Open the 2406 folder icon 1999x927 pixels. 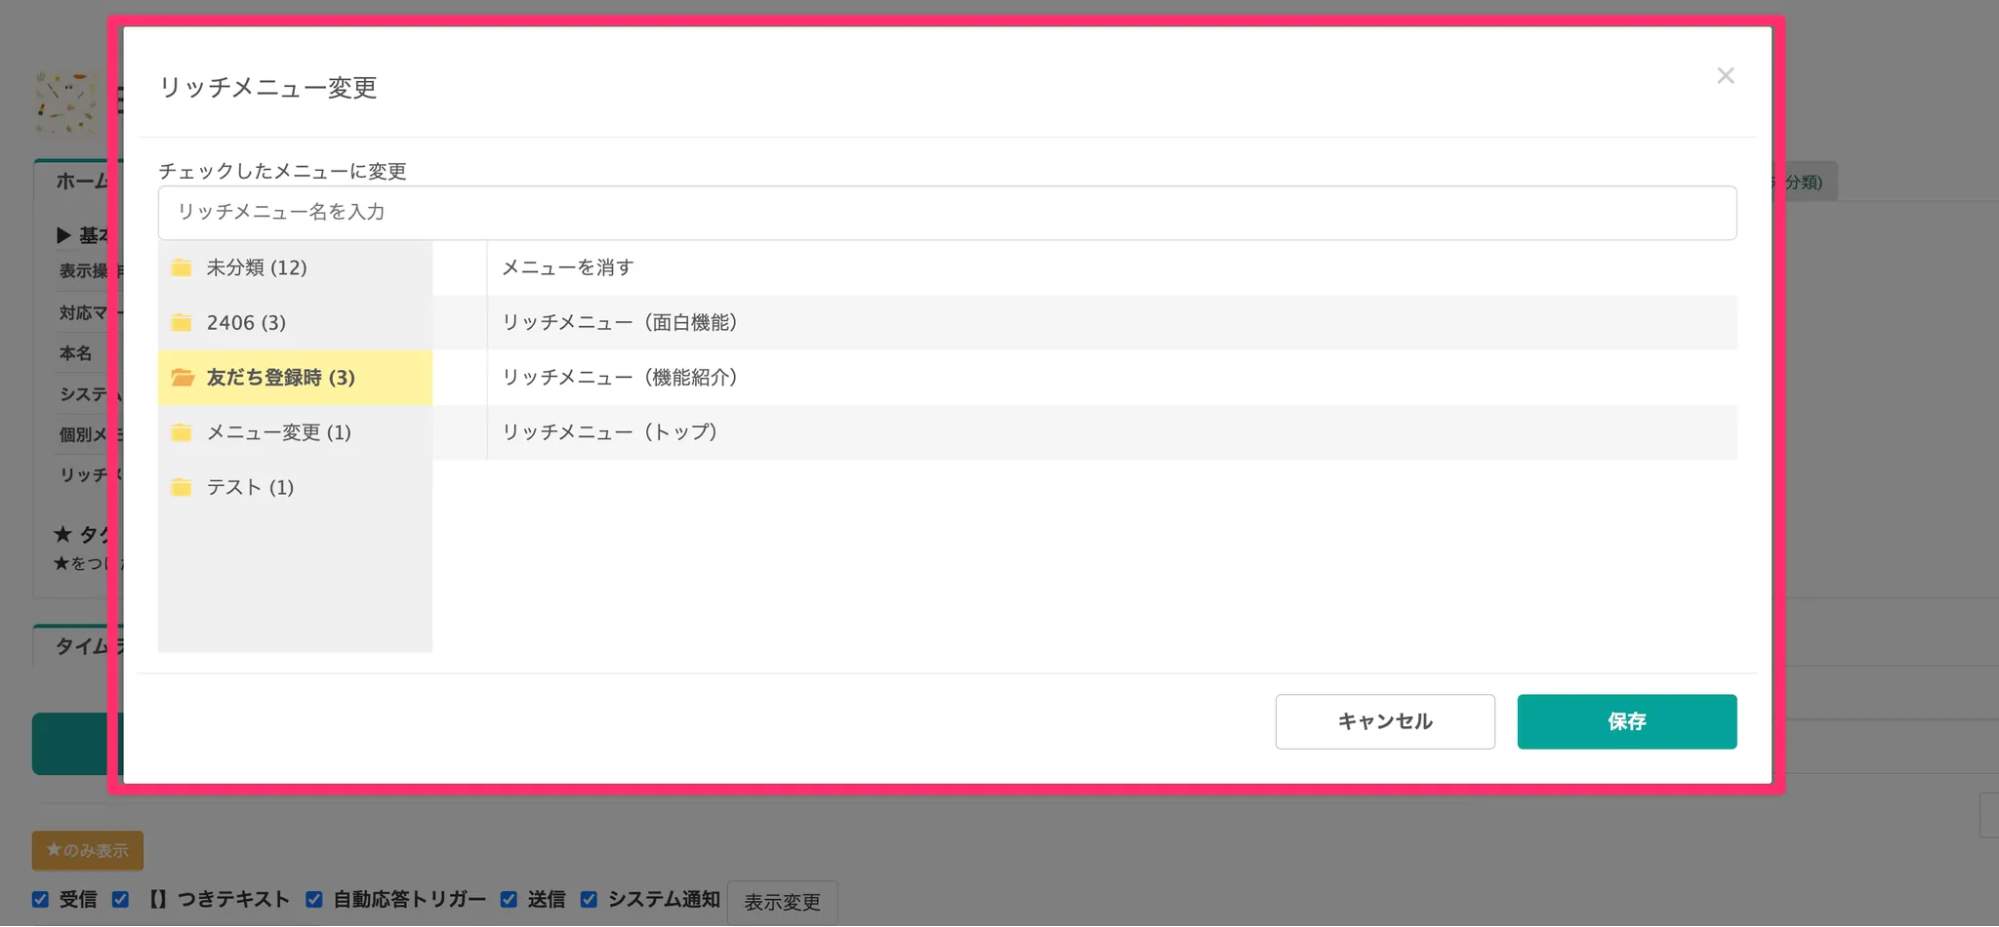tap(181, 322)
